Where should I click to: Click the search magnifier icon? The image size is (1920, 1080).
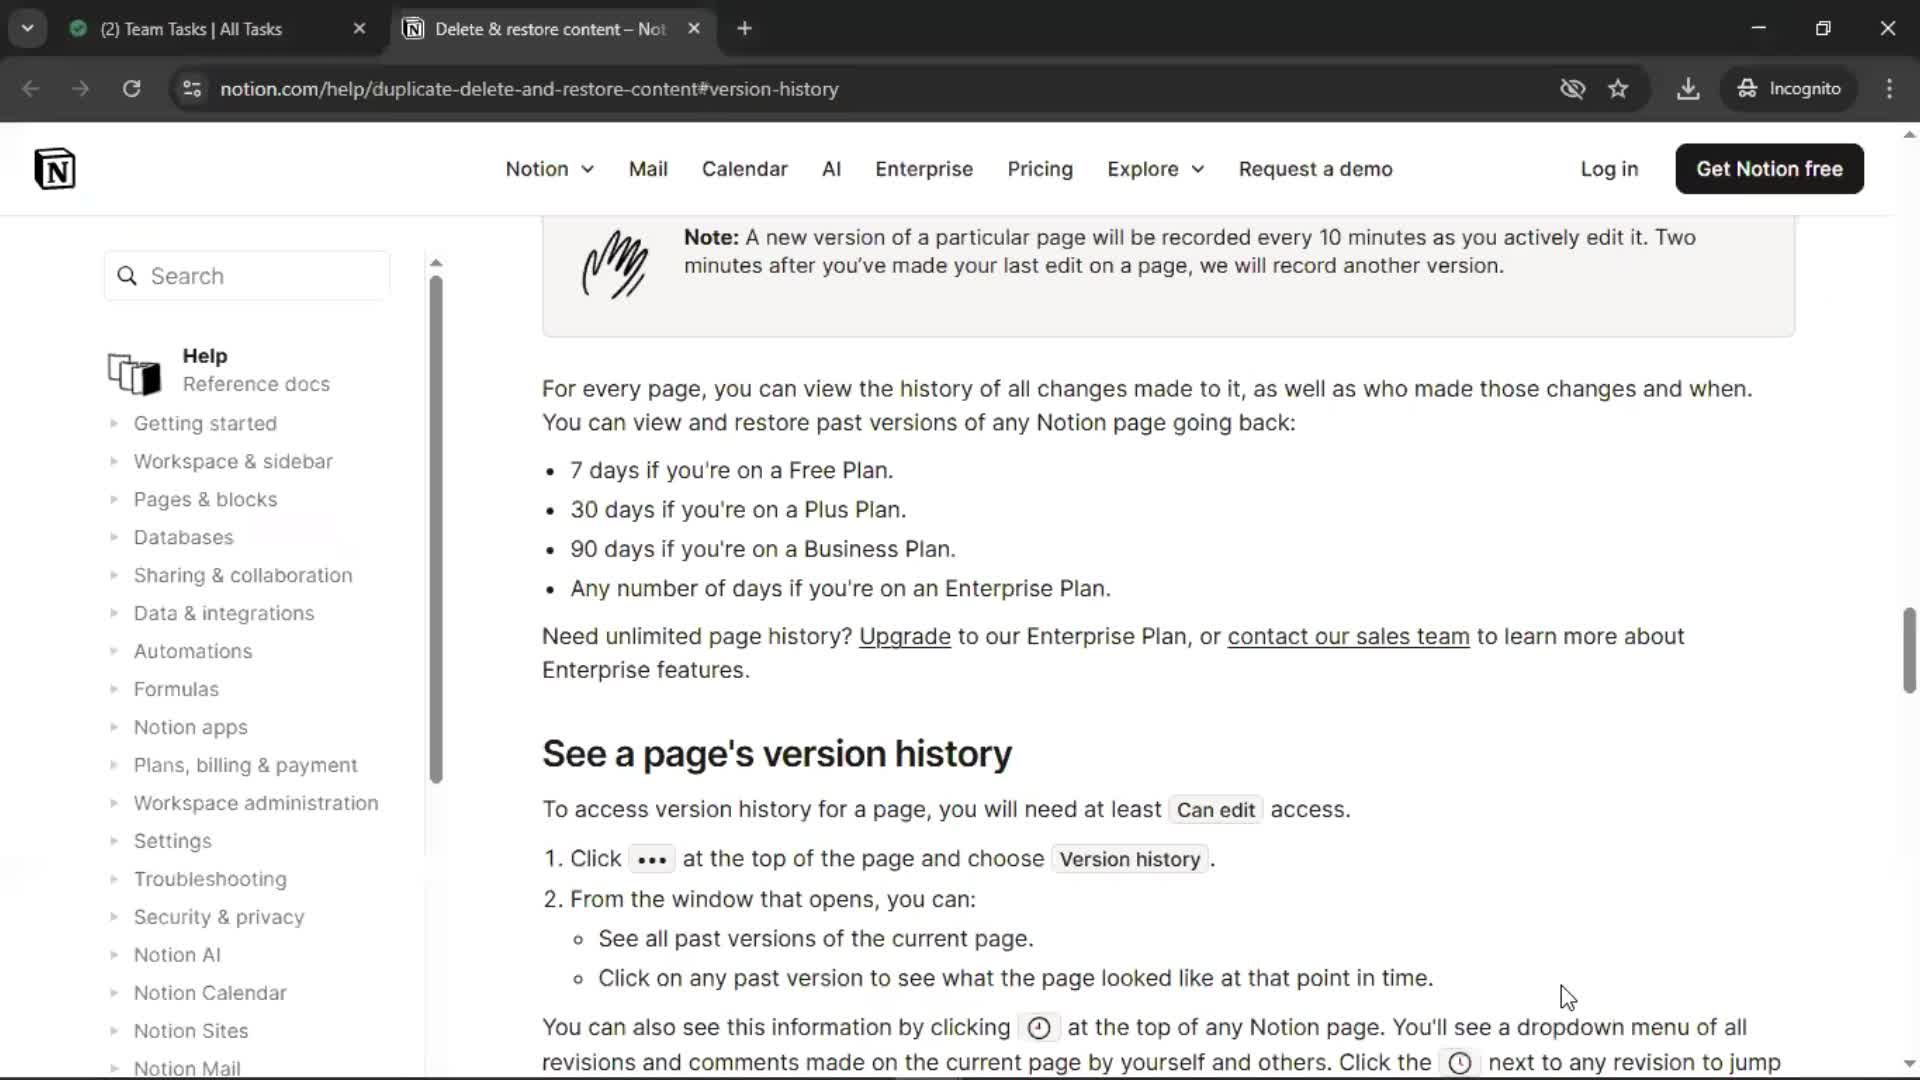(x=127, y=276)
